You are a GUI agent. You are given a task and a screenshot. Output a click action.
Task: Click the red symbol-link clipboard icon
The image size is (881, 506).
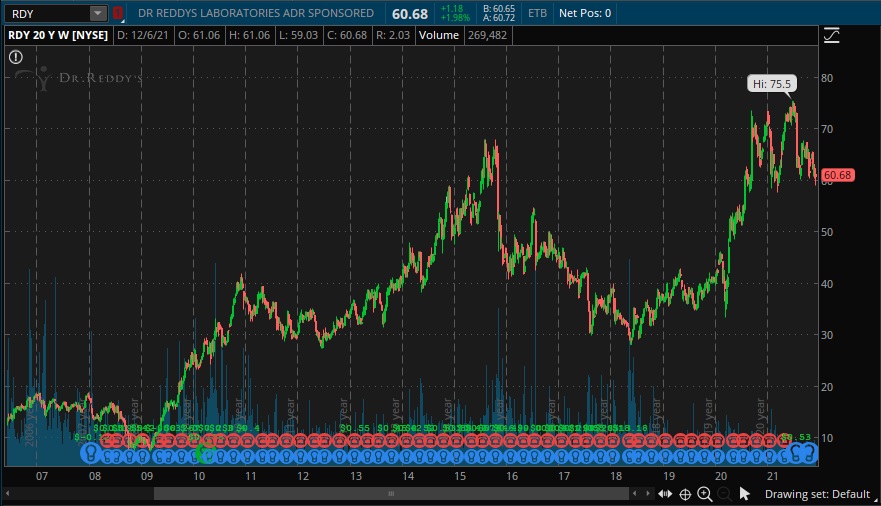tap(117, 13)
